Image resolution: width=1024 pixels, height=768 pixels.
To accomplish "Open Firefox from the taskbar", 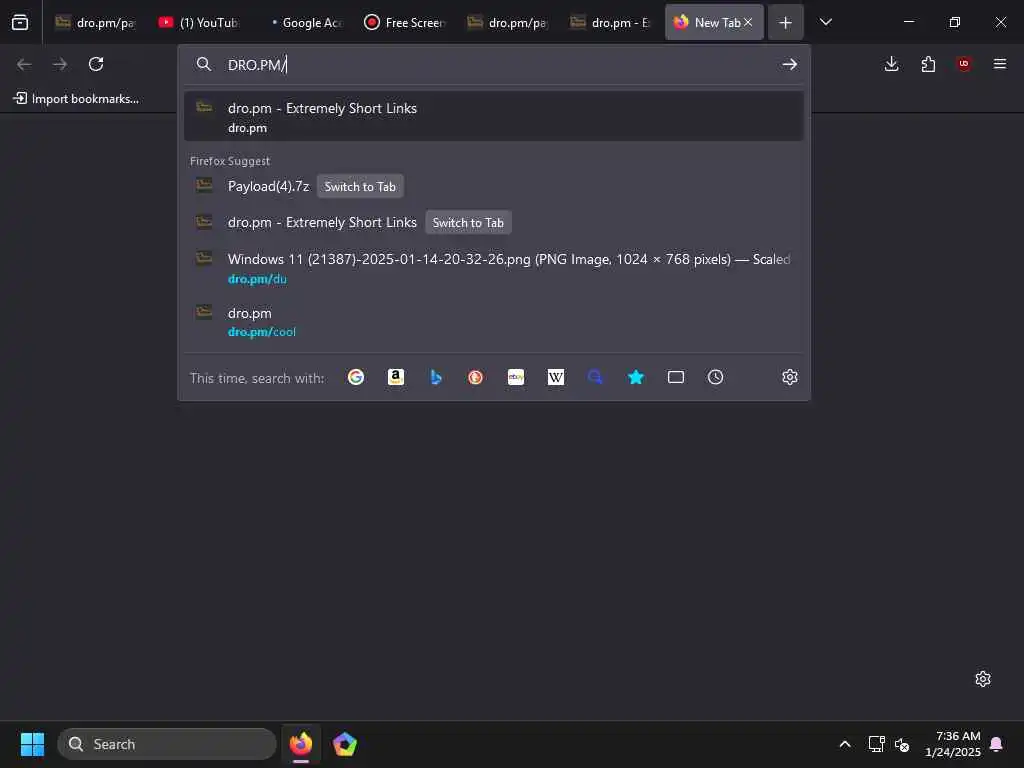I will coord(301,744).
